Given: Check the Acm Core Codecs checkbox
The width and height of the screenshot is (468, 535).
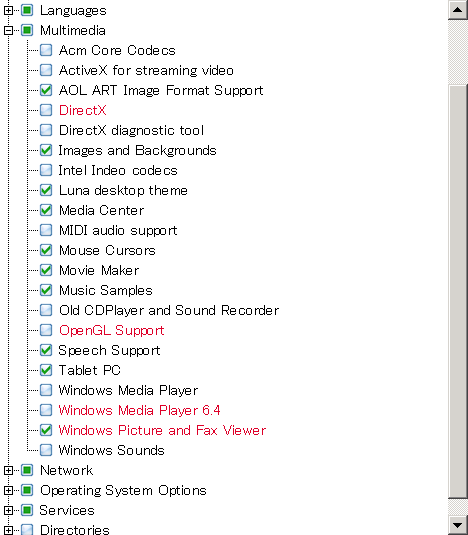Looking at the screenshot, I should point(46,50).
